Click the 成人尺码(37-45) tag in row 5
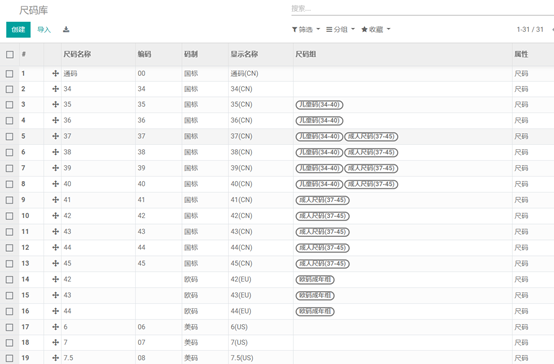This screenshot has width=554, height=364. point(371,136)
